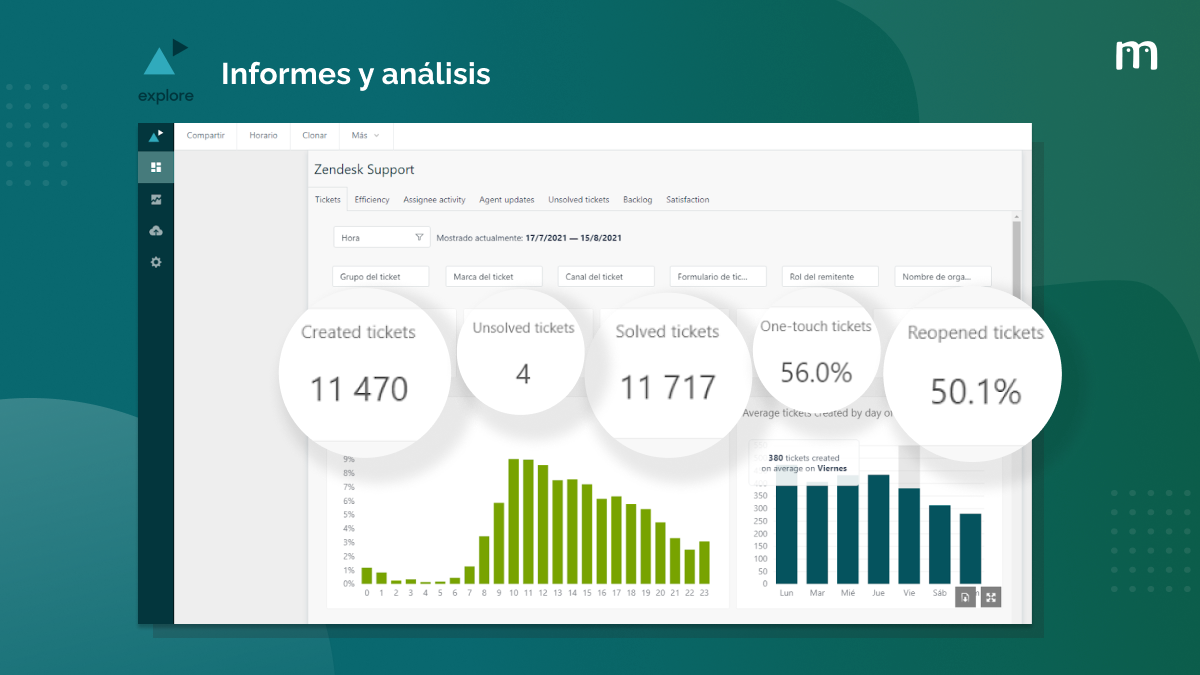Viewport: 1200px width, 675px height.
Task: Open the Settings gear icon in sidebar
Action: tap(156, 262)
